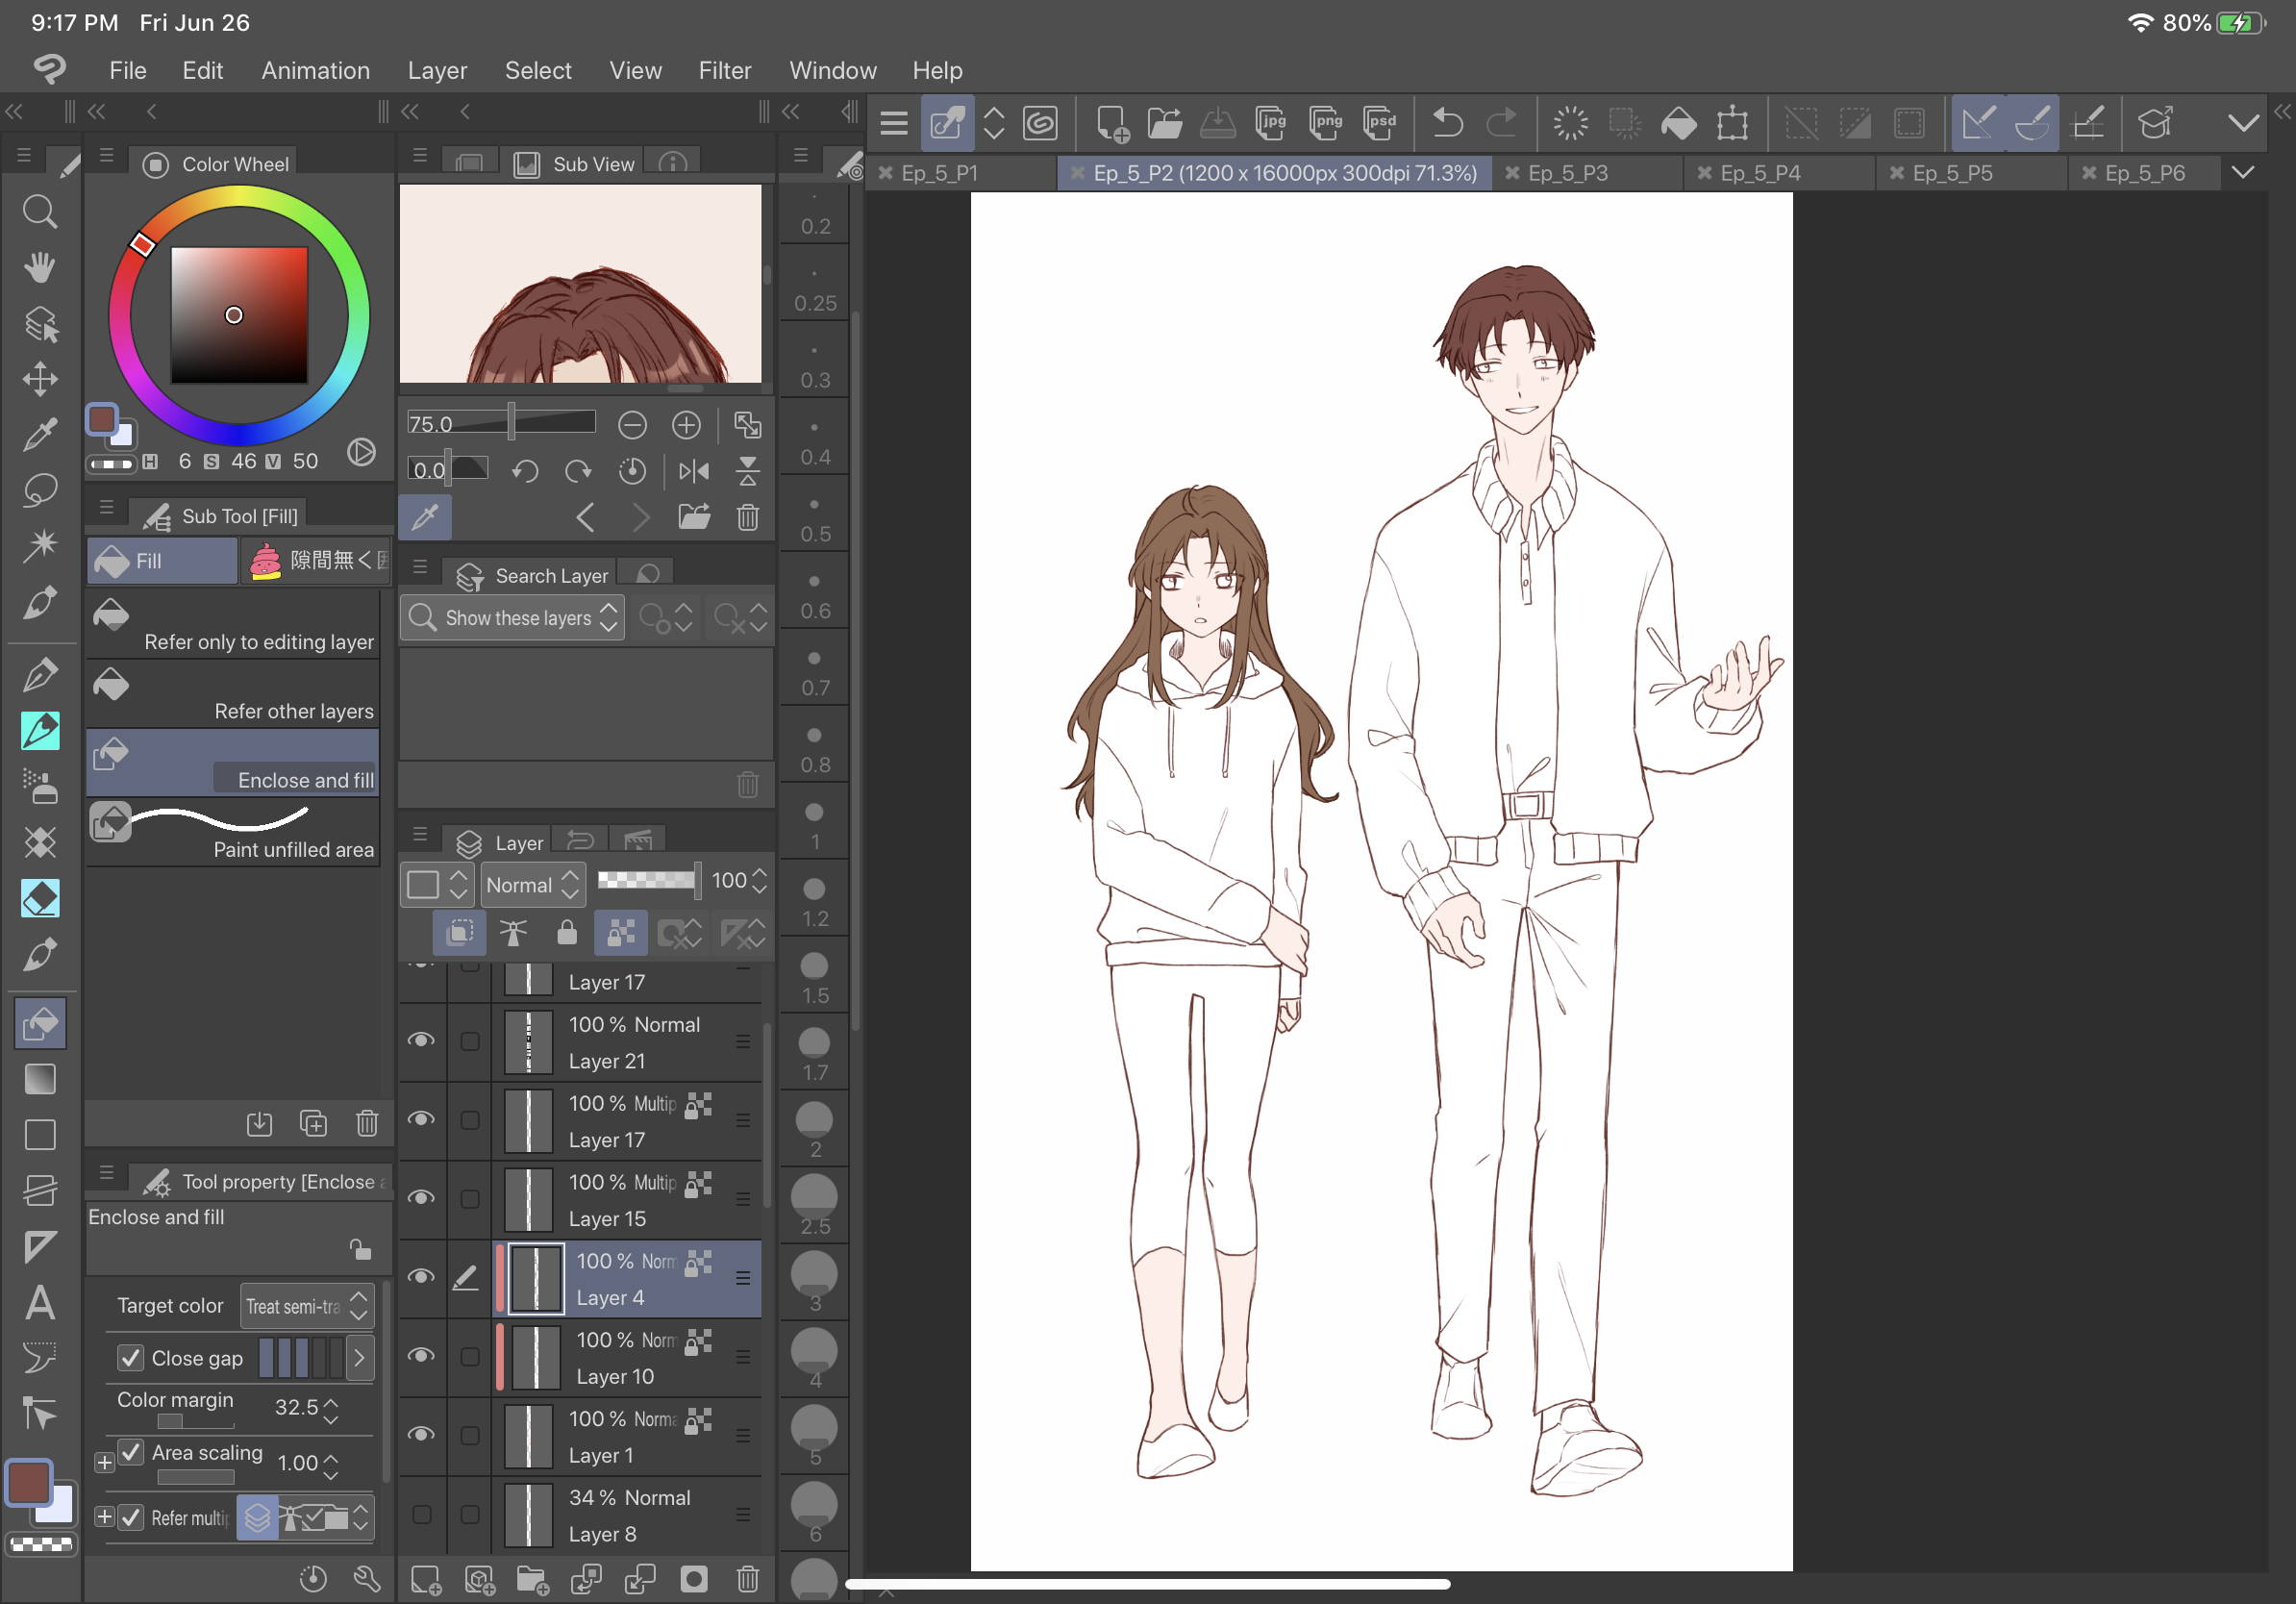Export as png icon in command bar
Viewport: 2296px width, 1604px height.
click(1326, 123)
